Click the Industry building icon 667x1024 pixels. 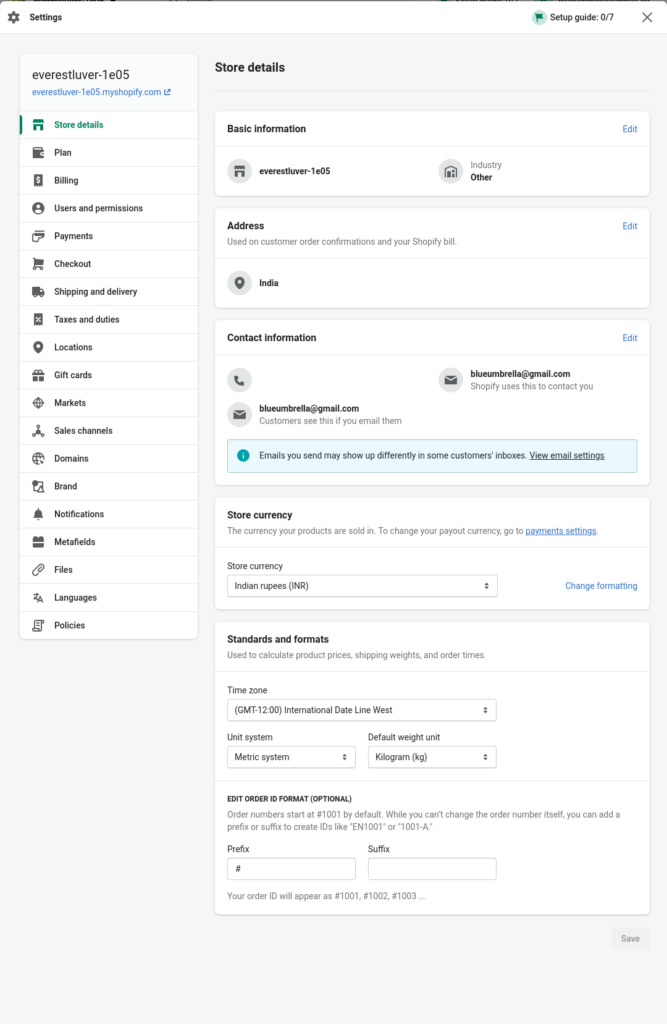(451, 171)
